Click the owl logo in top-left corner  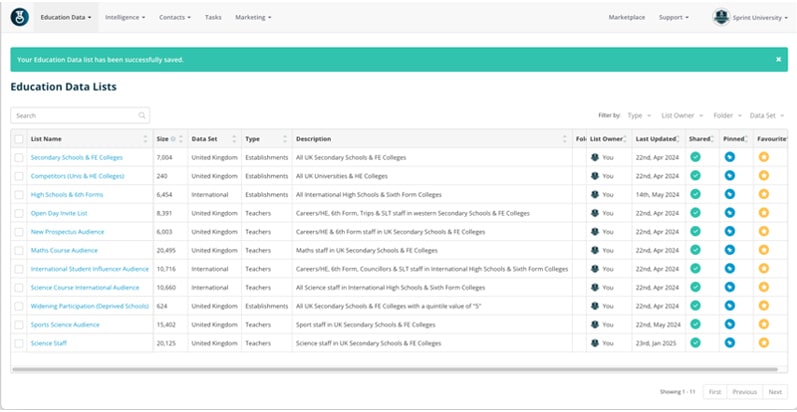click(x=18, y=17)
